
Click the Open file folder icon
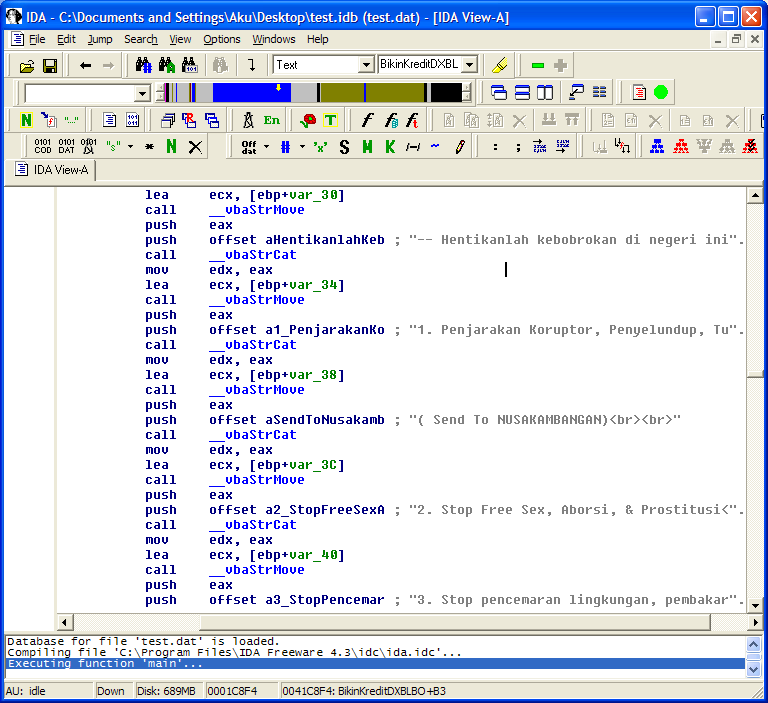tap(27, 65)
